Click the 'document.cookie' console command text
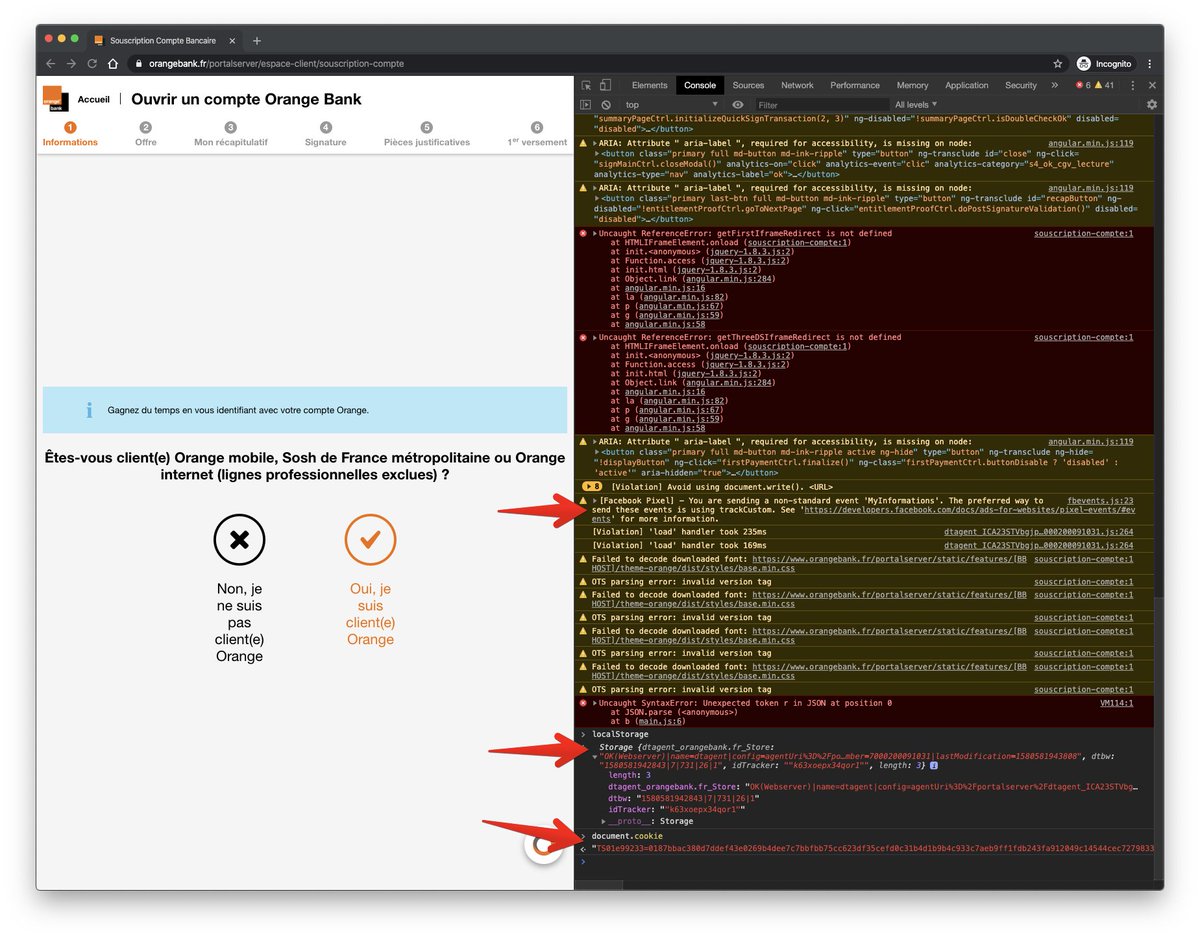The height and width of the screenshot is (938, 1200). click(x=628, y=836)
